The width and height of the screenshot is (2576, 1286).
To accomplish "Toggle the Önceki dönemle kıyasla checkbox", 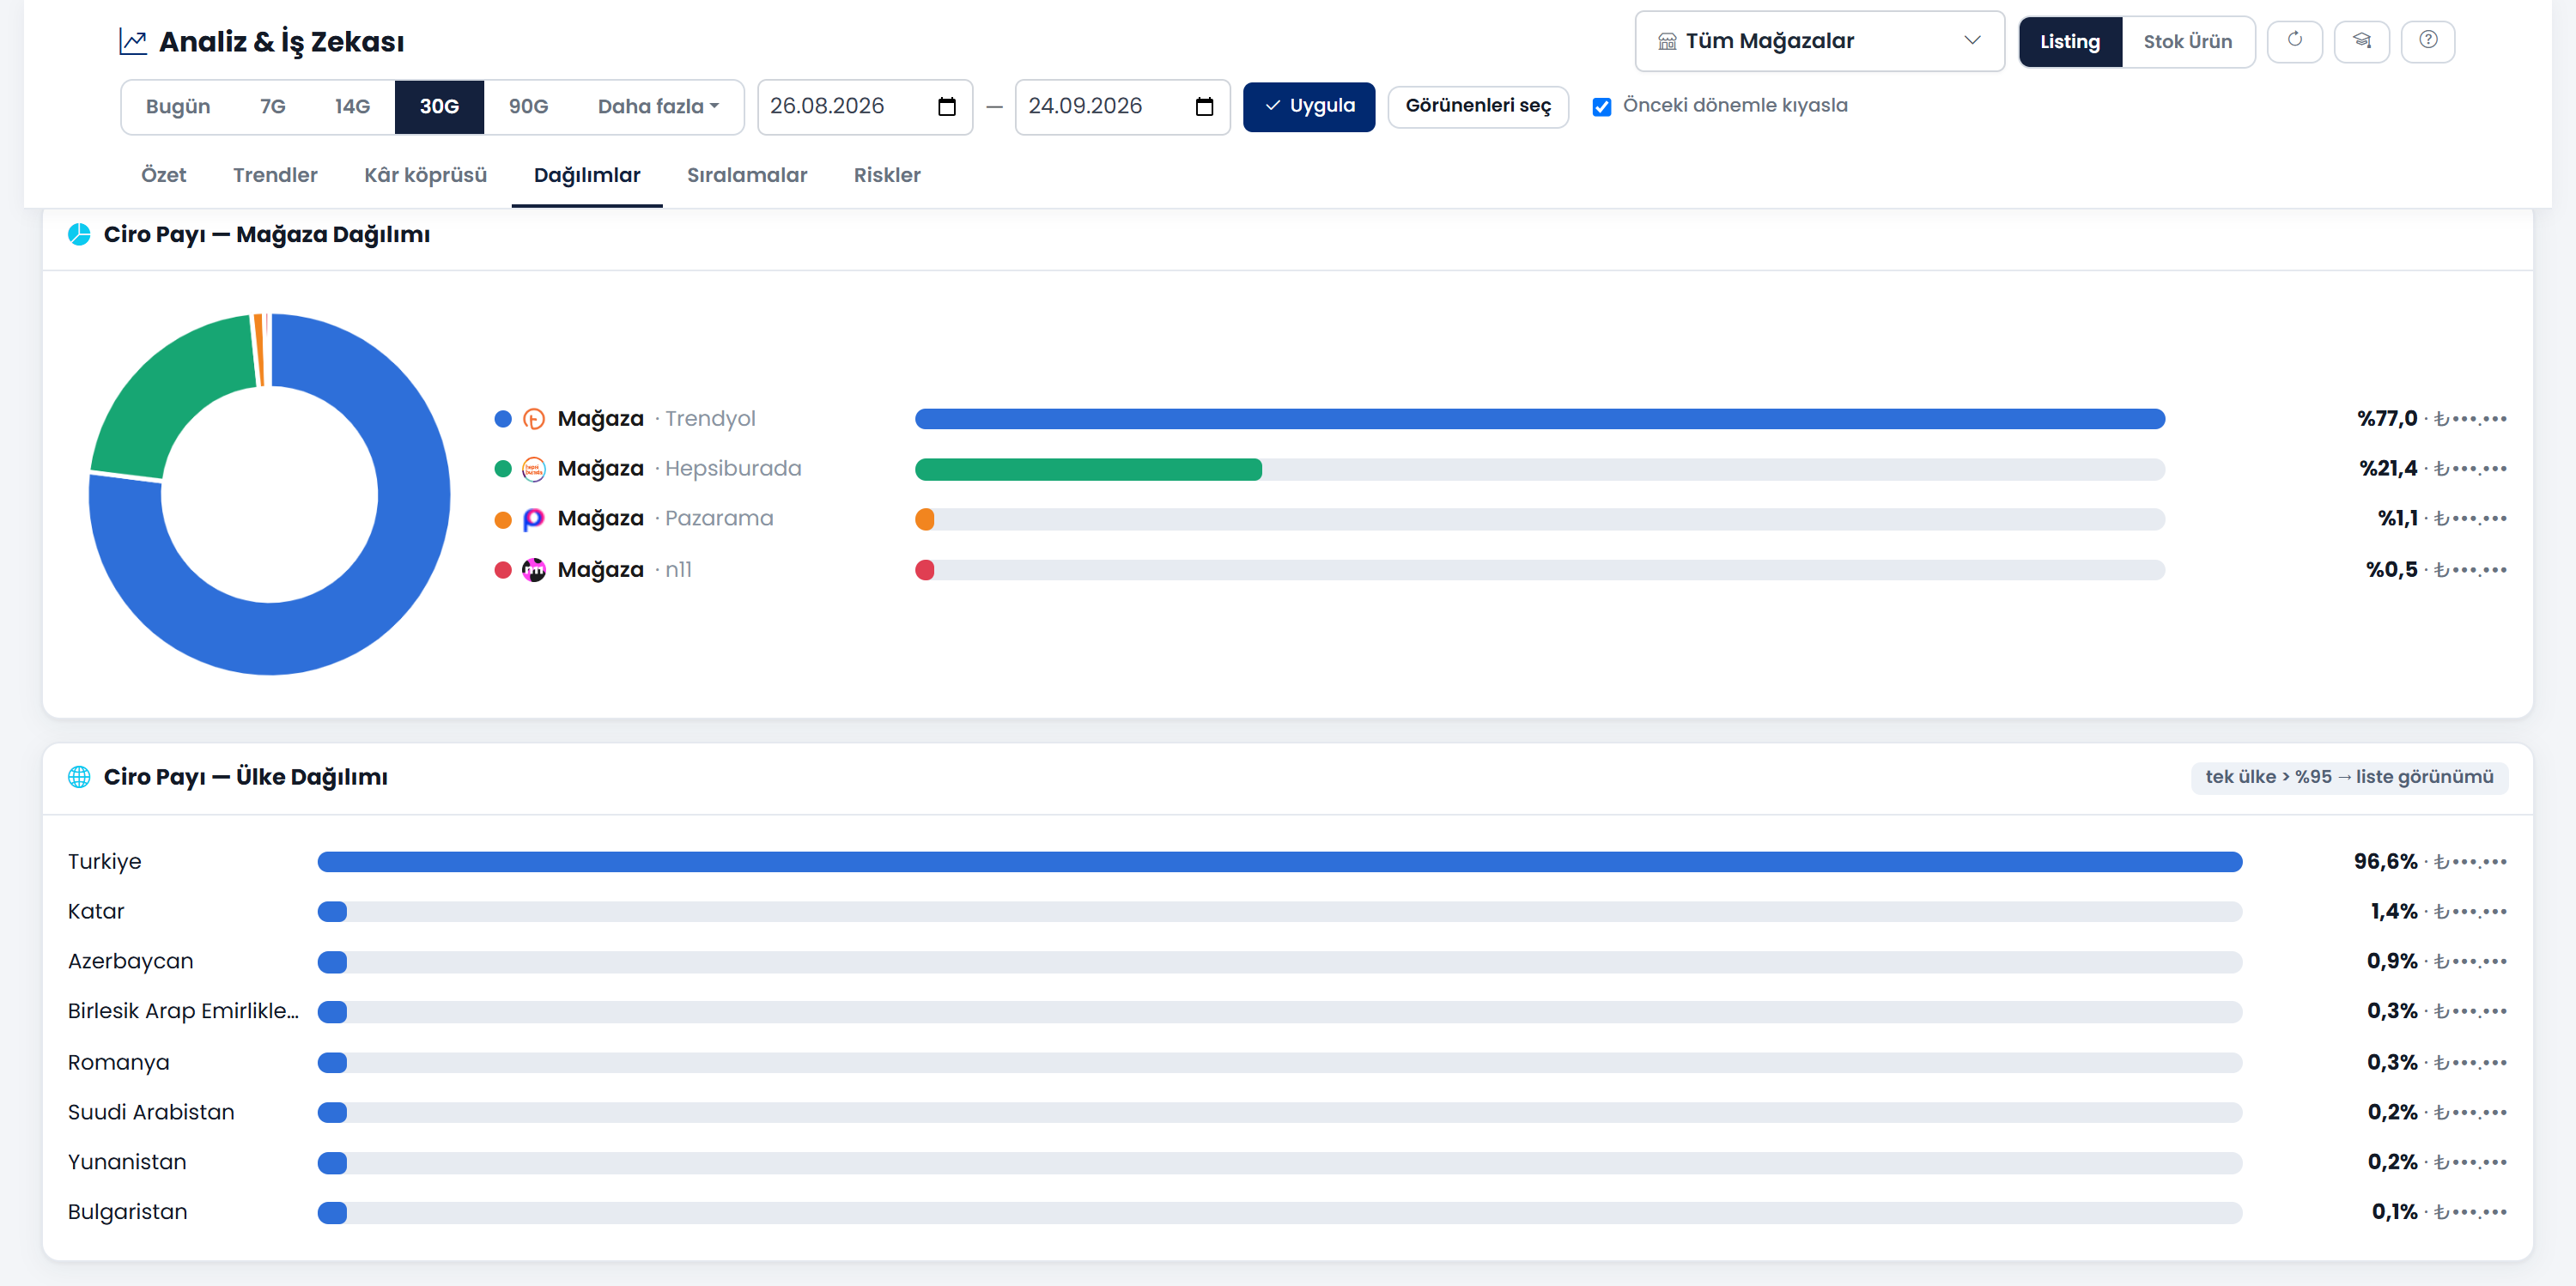I will pos(1601,107).
